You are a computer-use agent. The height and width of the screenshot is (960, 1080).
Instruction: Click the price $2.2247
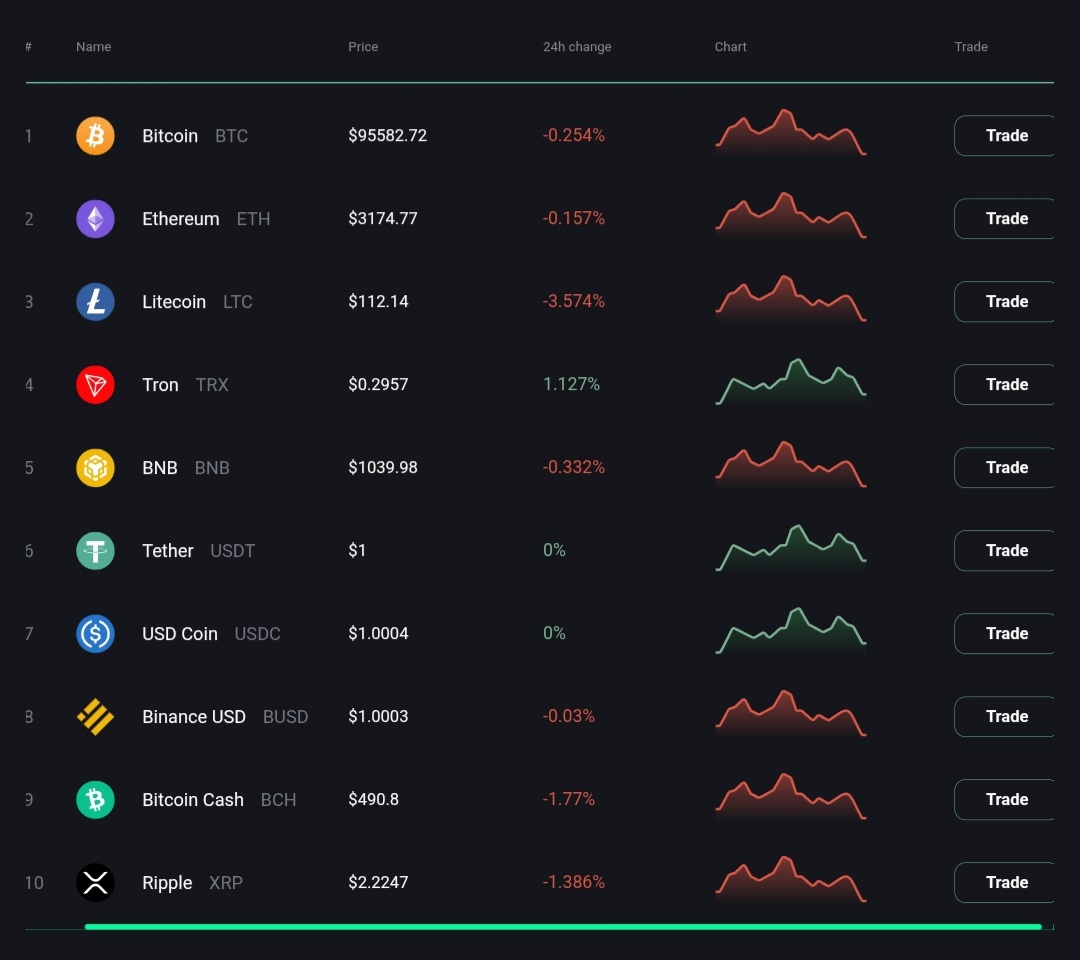pos(378,883)
